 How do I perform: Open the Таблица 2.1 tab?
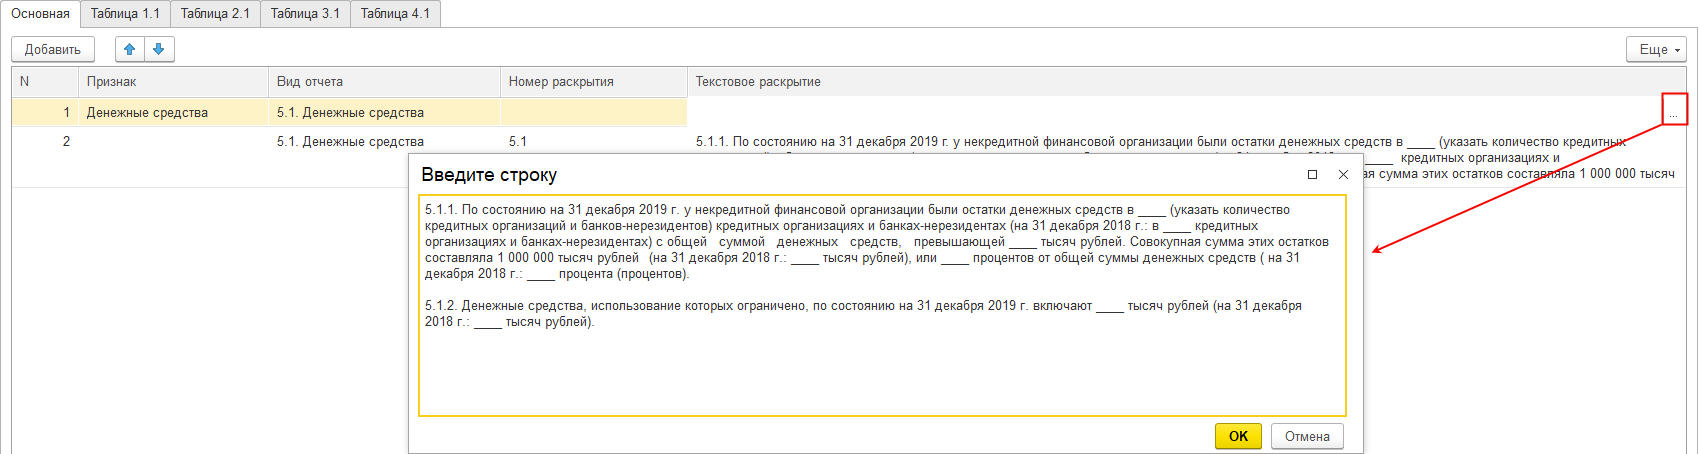(215, 14)
